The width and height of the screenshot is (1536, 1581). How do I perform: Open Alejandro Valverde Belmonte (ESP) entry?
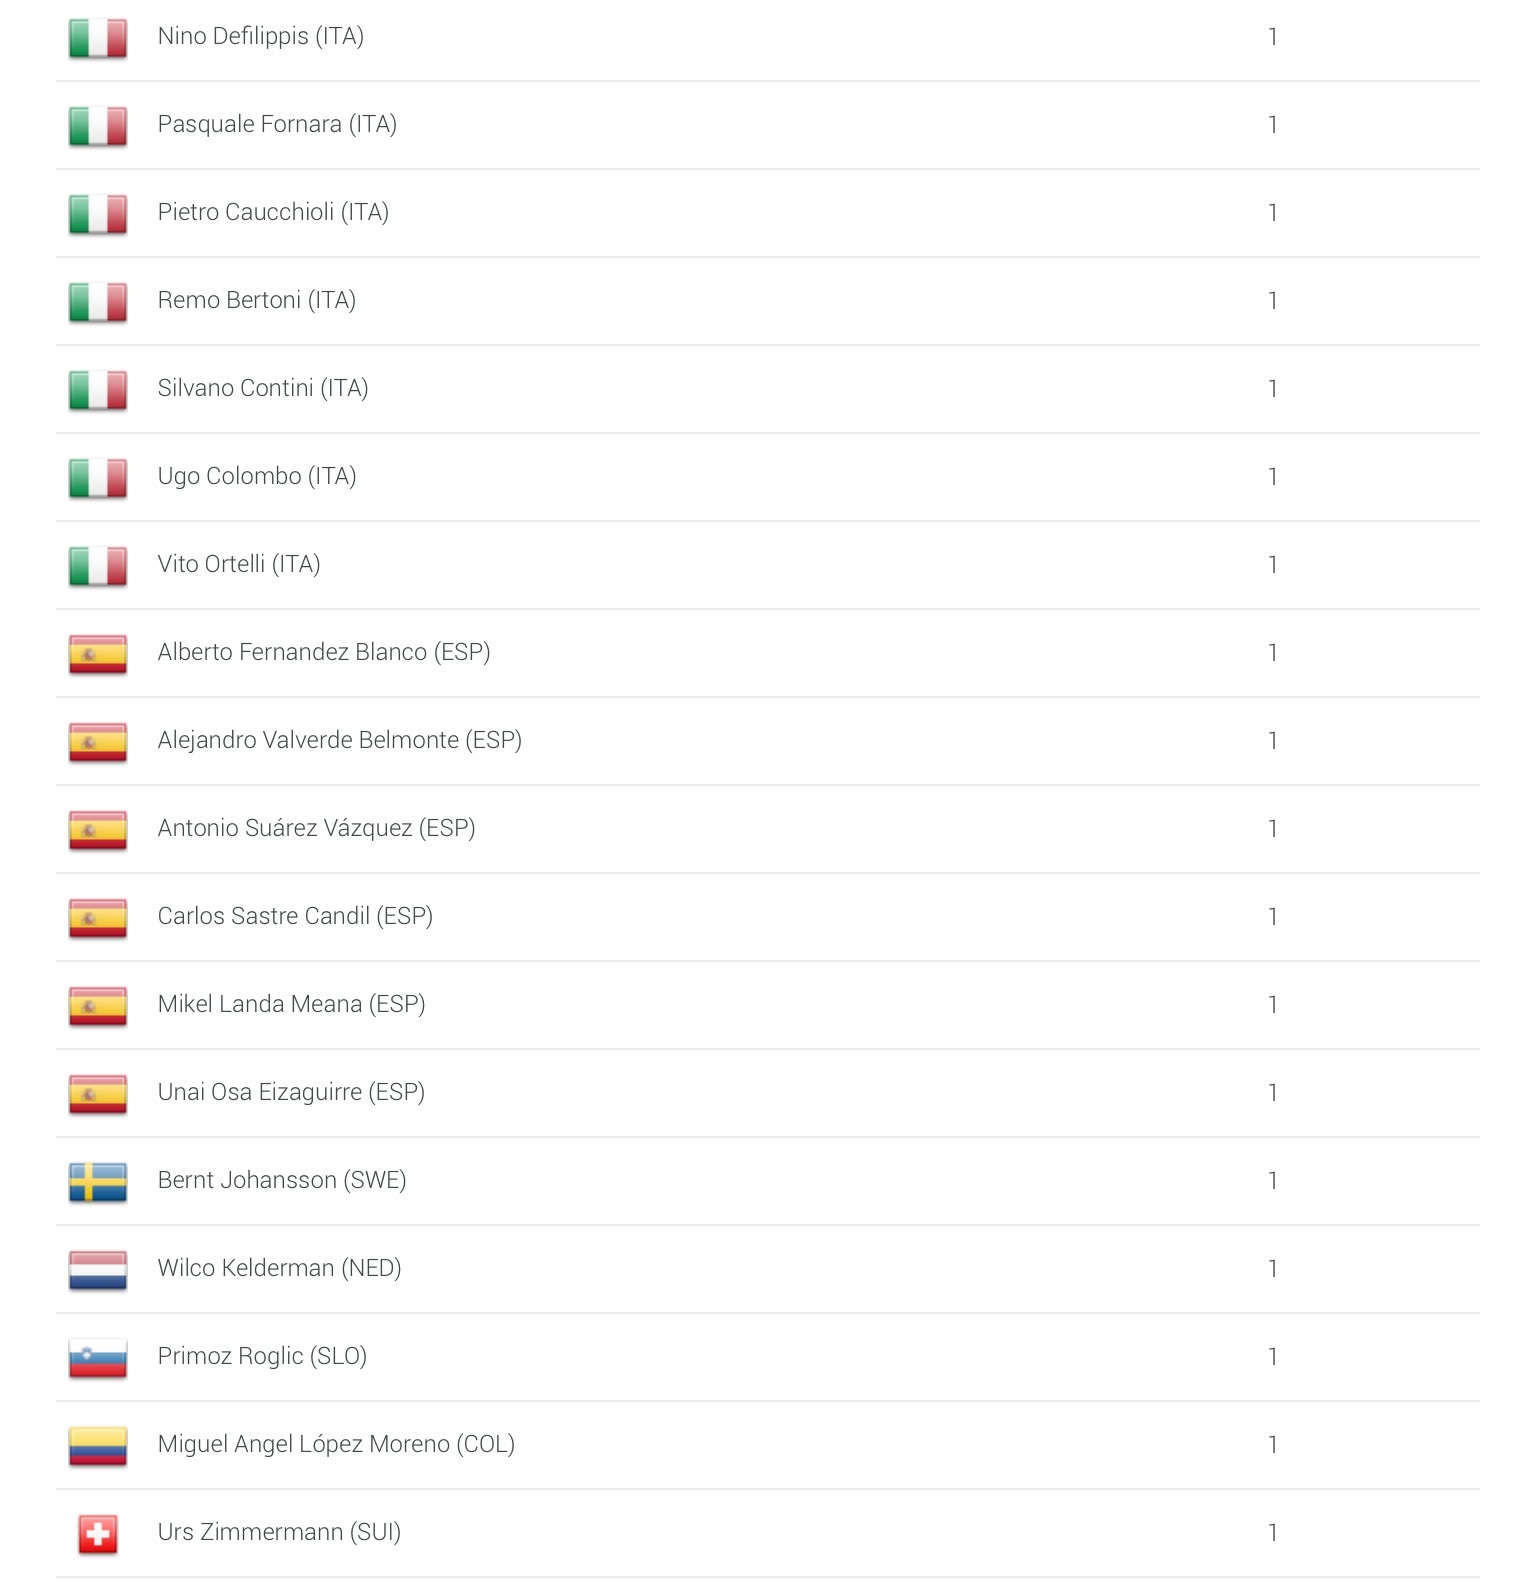click(340, 740)
